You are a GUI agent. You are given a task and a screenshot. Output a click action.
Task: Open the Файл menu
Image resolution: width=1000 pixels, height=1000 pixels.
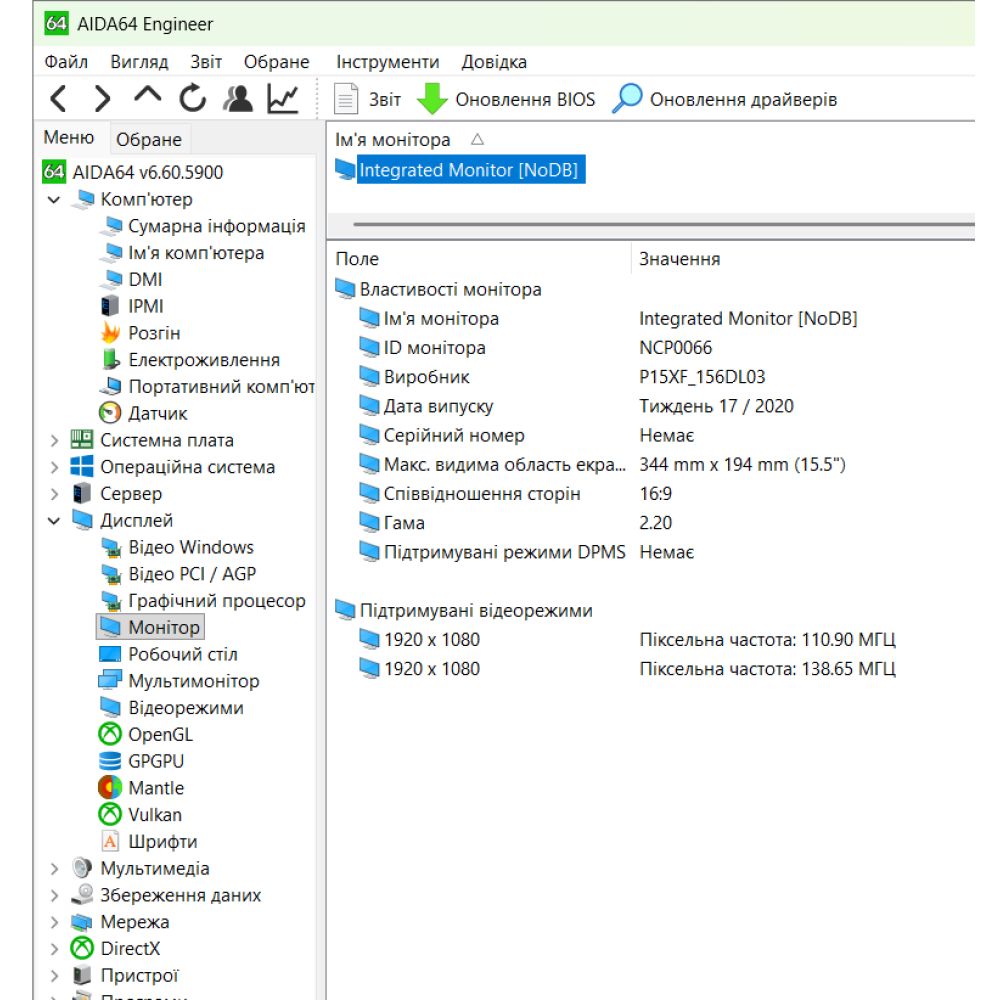click(66, 62)
